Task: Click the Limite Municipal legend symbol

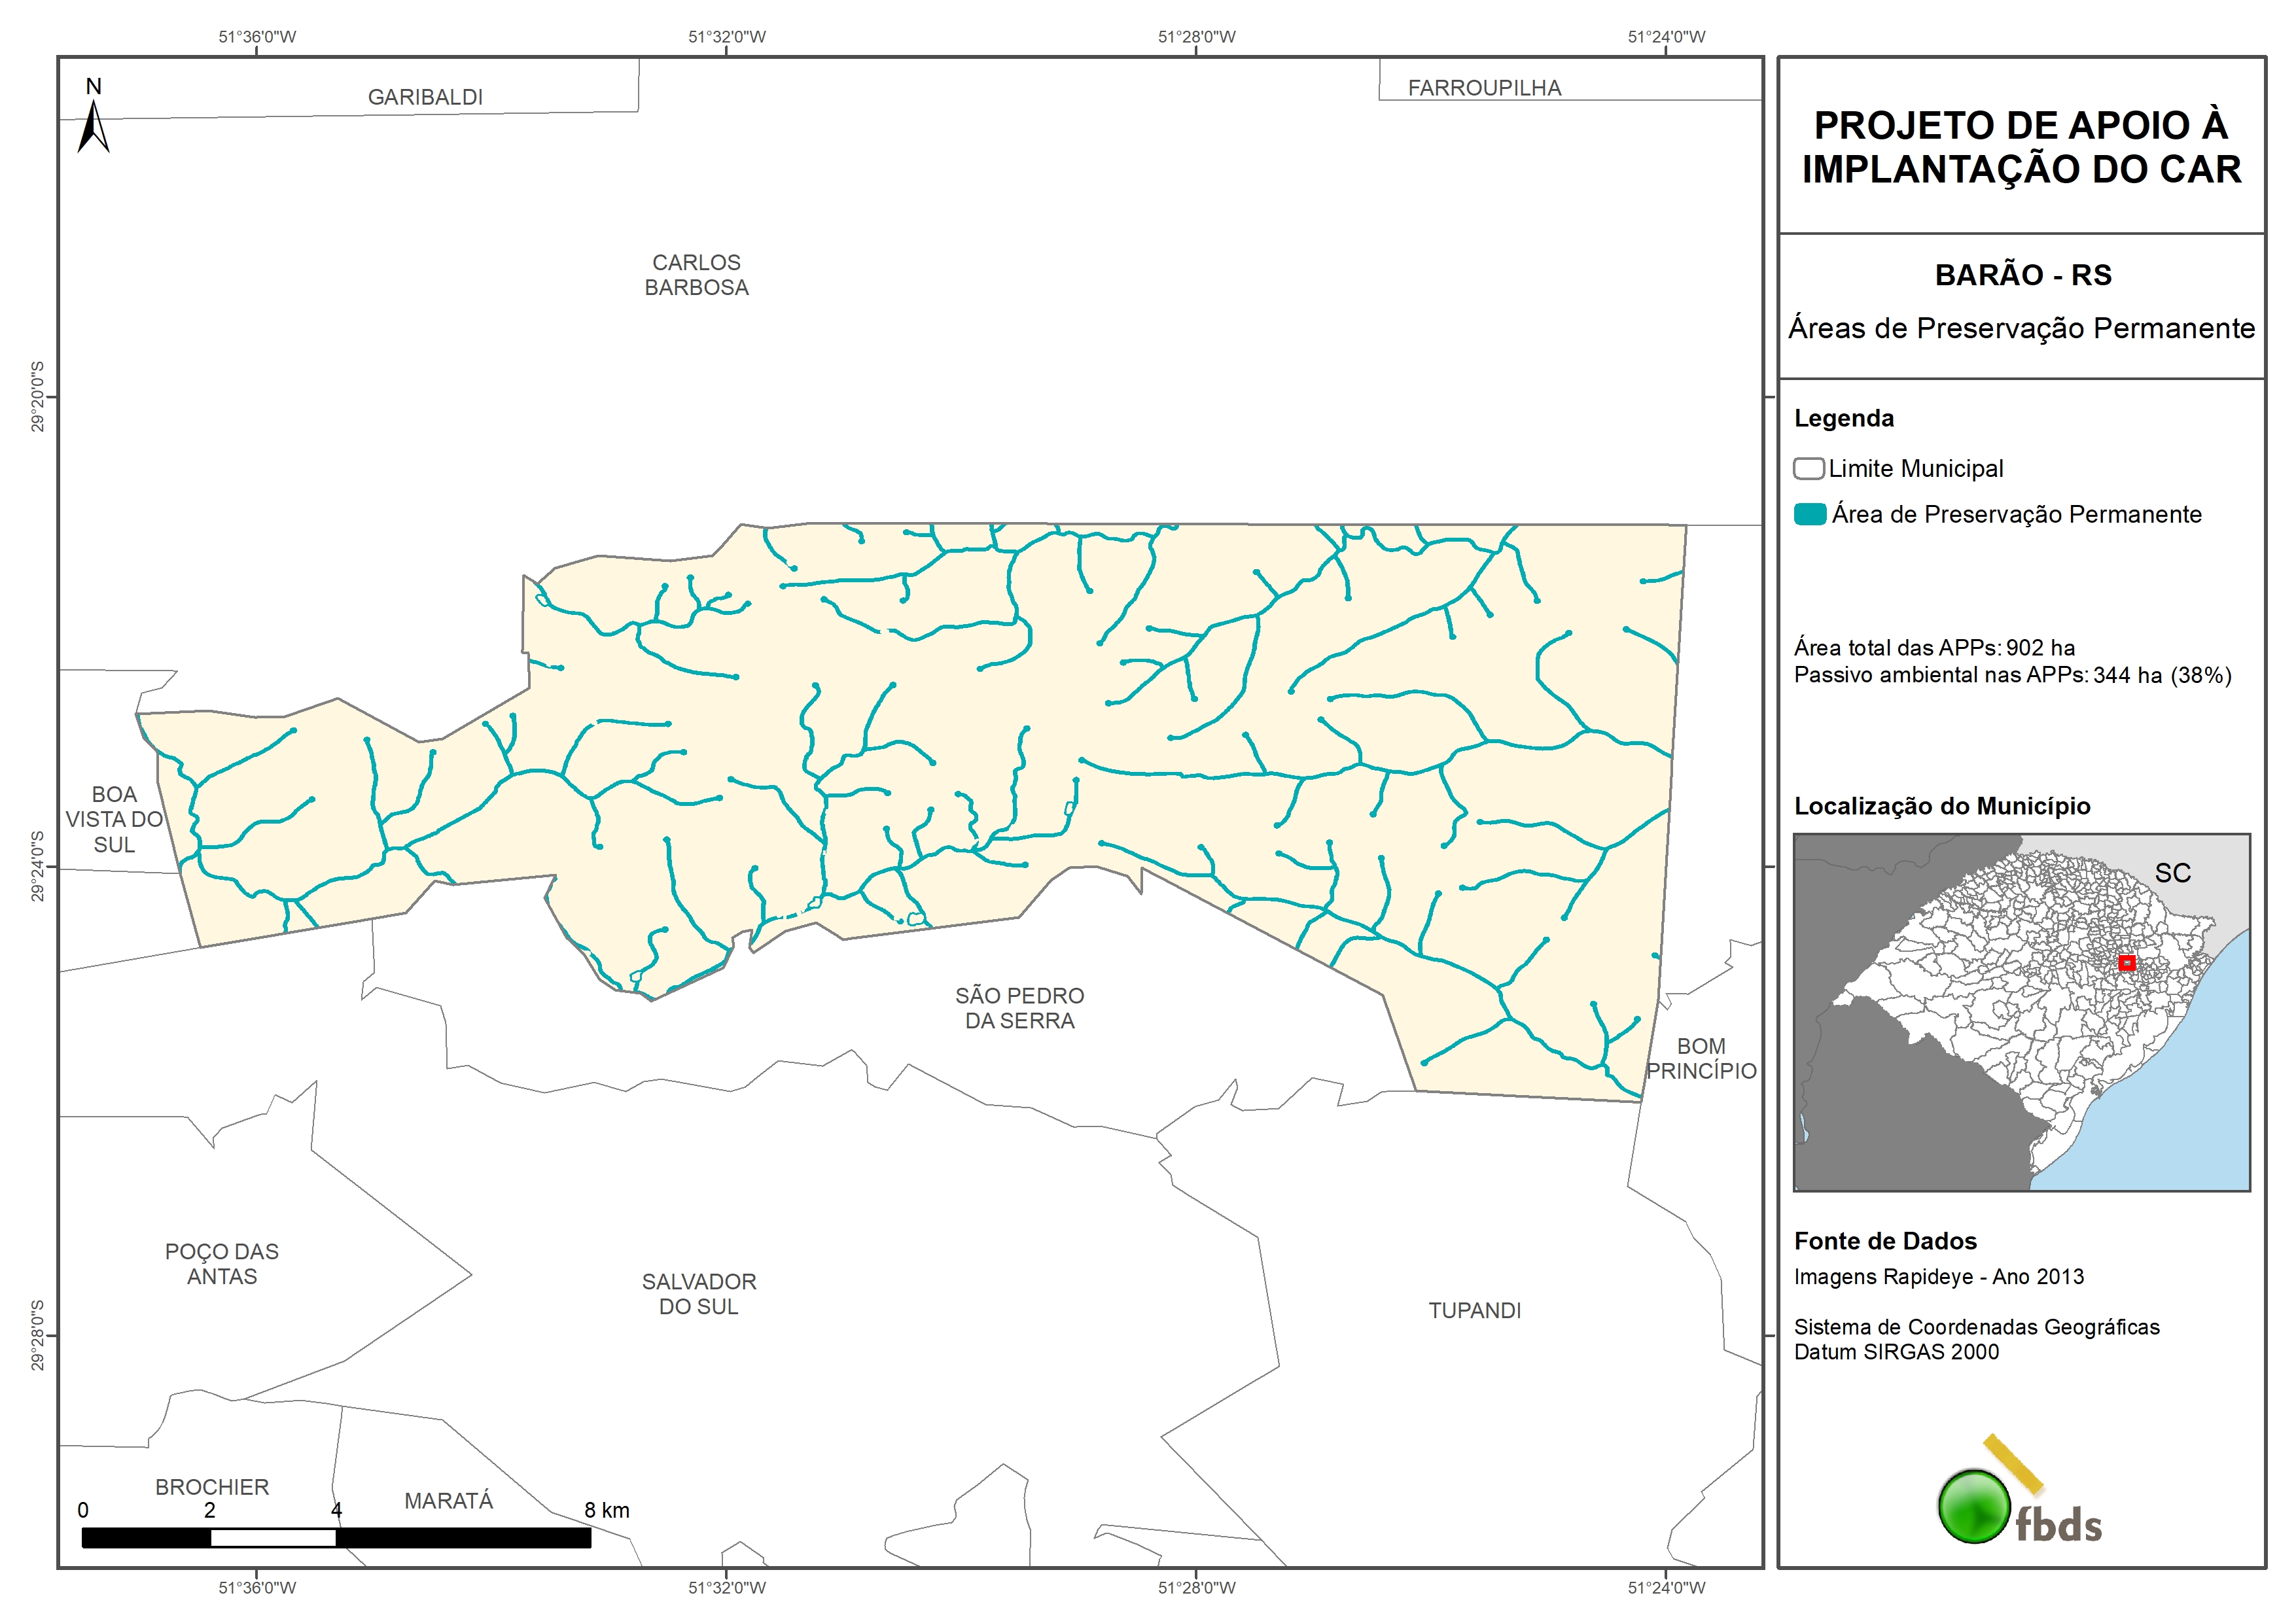Action: tap(1808, 468)
